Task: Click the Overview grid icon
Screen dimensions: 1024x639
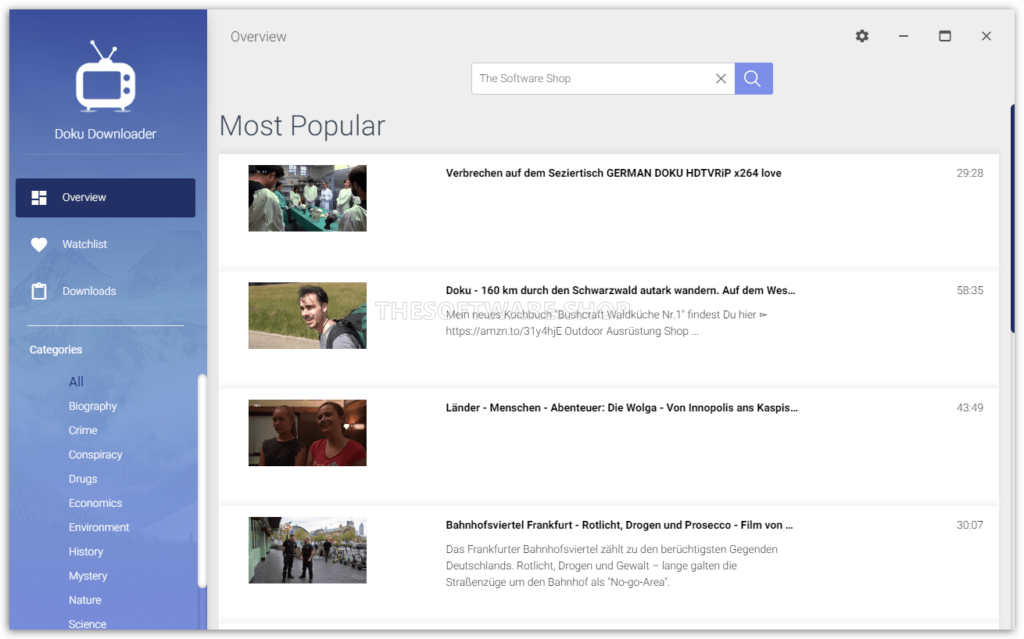Action: coord(39,197)
